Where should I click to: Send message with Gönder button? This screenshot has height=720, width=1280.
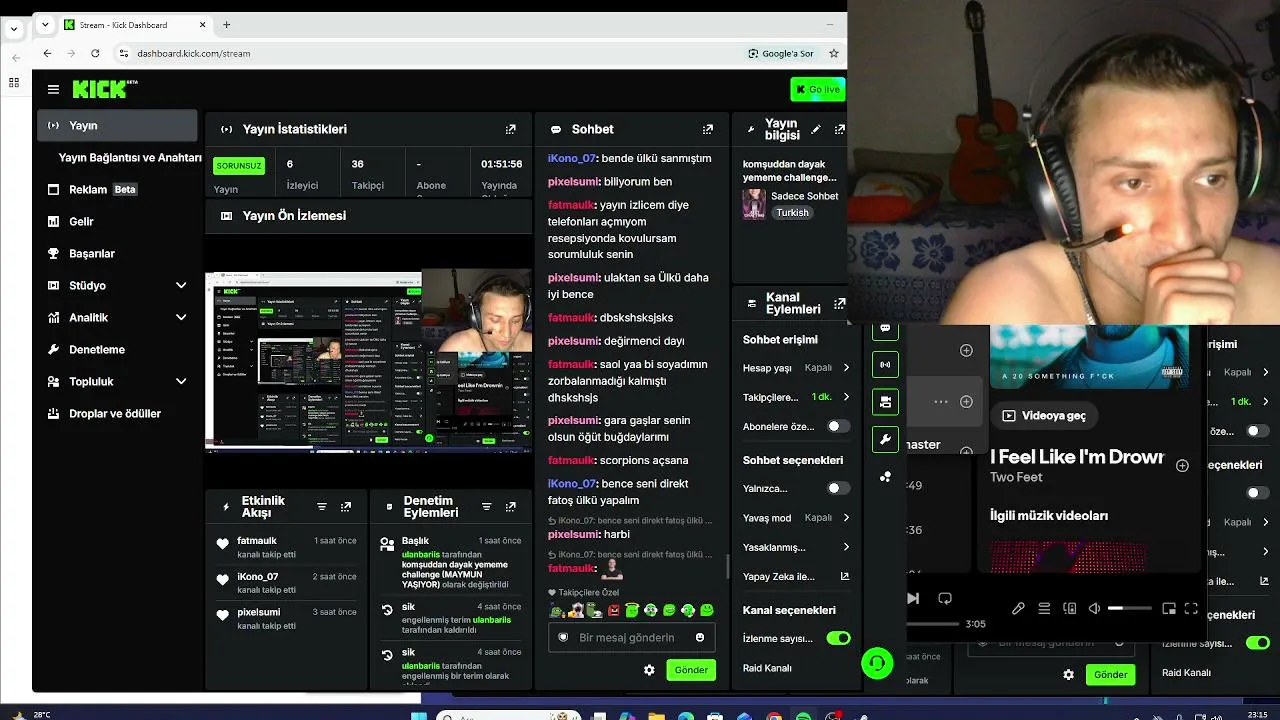[x=691, y=670]
